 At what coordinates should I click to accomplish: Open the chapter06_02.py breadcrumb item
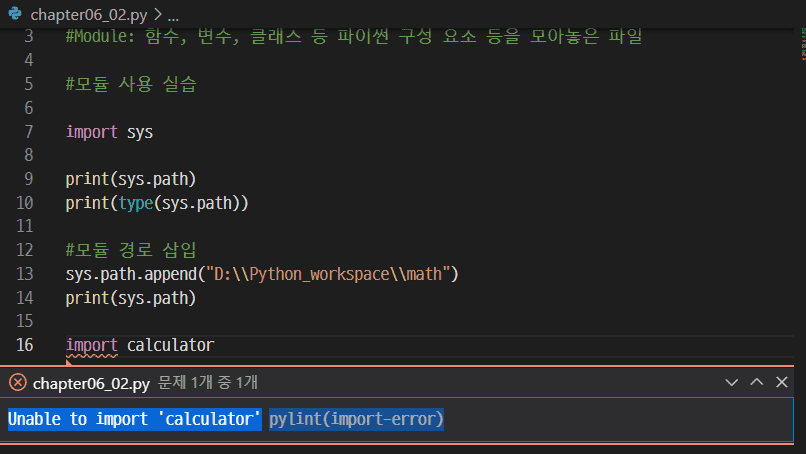(92, 15)
